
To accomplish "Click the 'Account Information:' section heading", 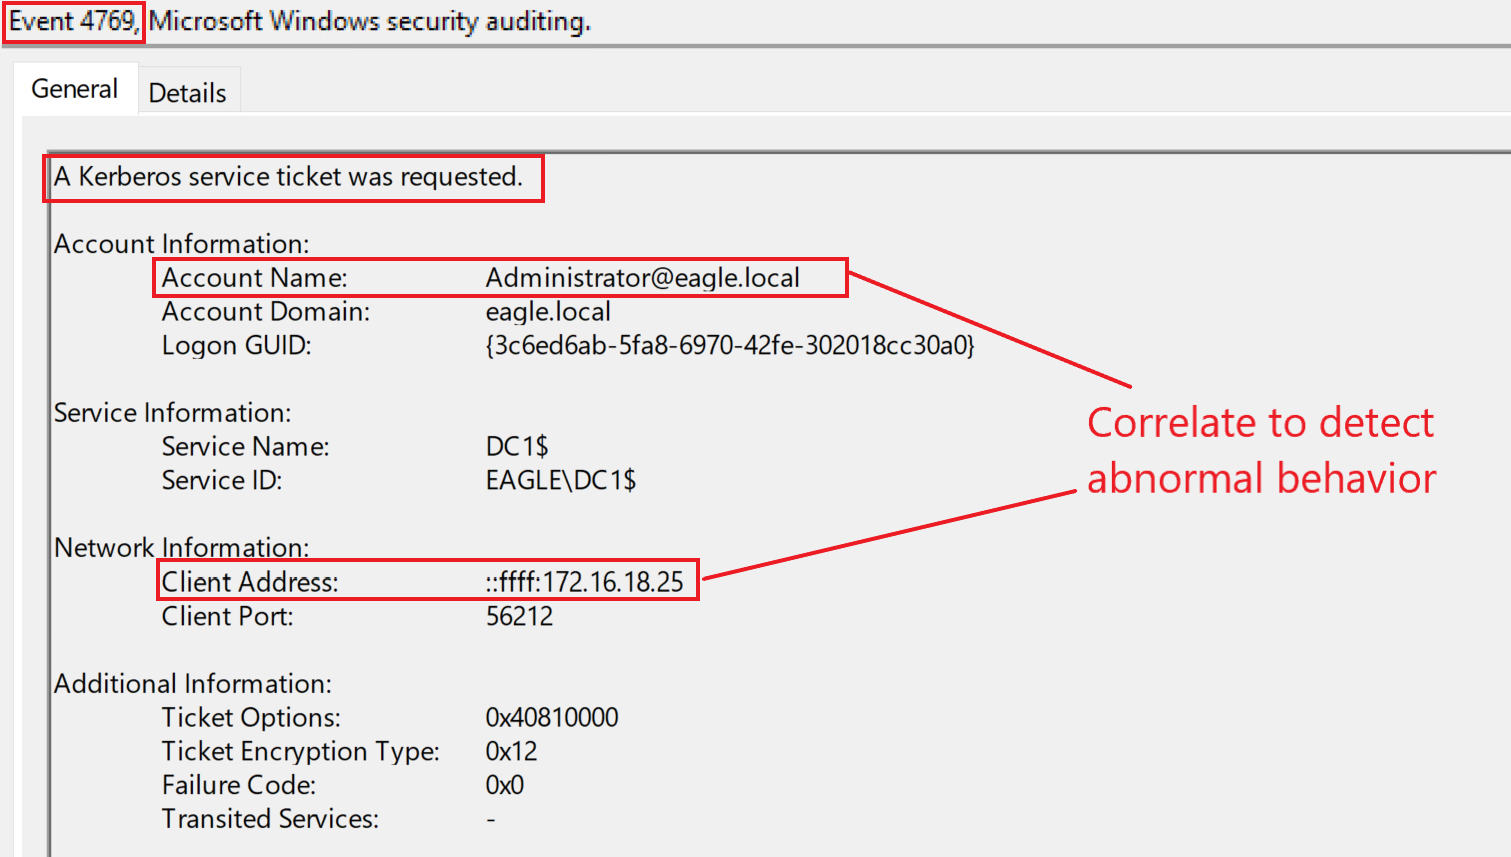I will pyautogui.click(x=181, y=244).
